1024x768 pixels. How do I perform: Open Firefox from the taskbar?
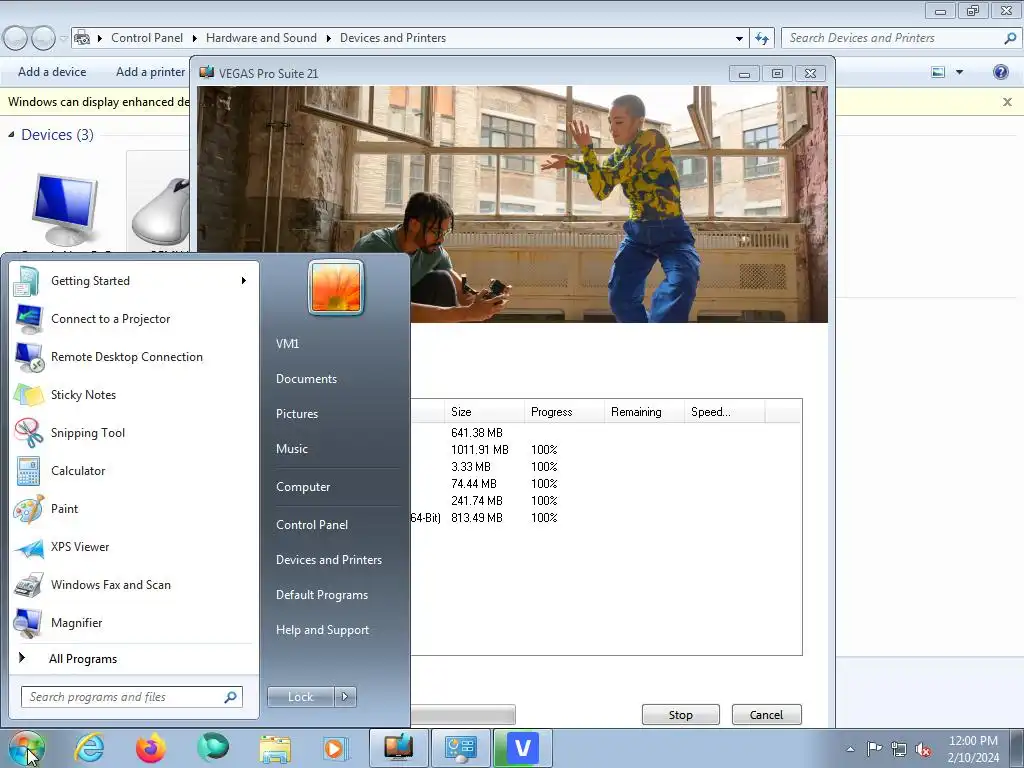point(151,748)
